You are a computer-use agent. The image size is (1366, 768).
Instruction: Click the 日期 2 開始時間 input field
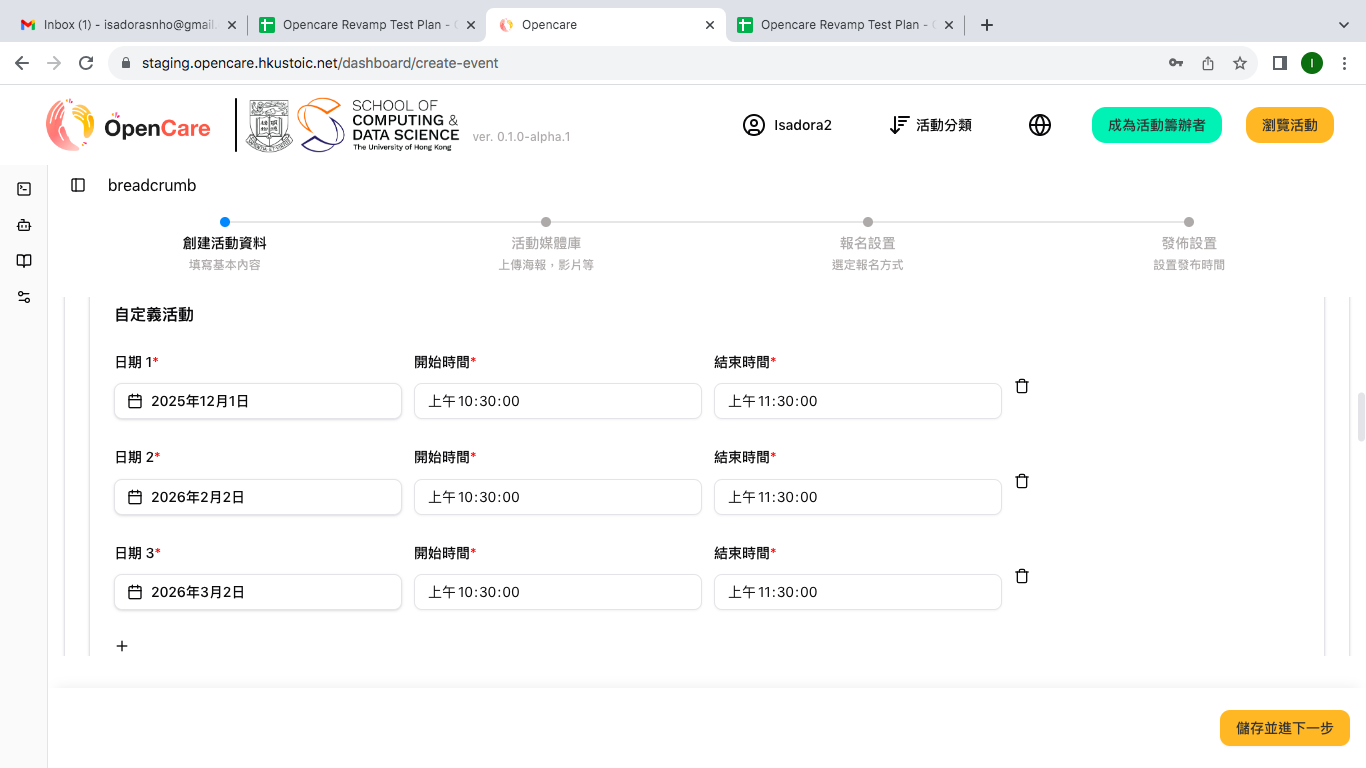[x=558, y=497]
